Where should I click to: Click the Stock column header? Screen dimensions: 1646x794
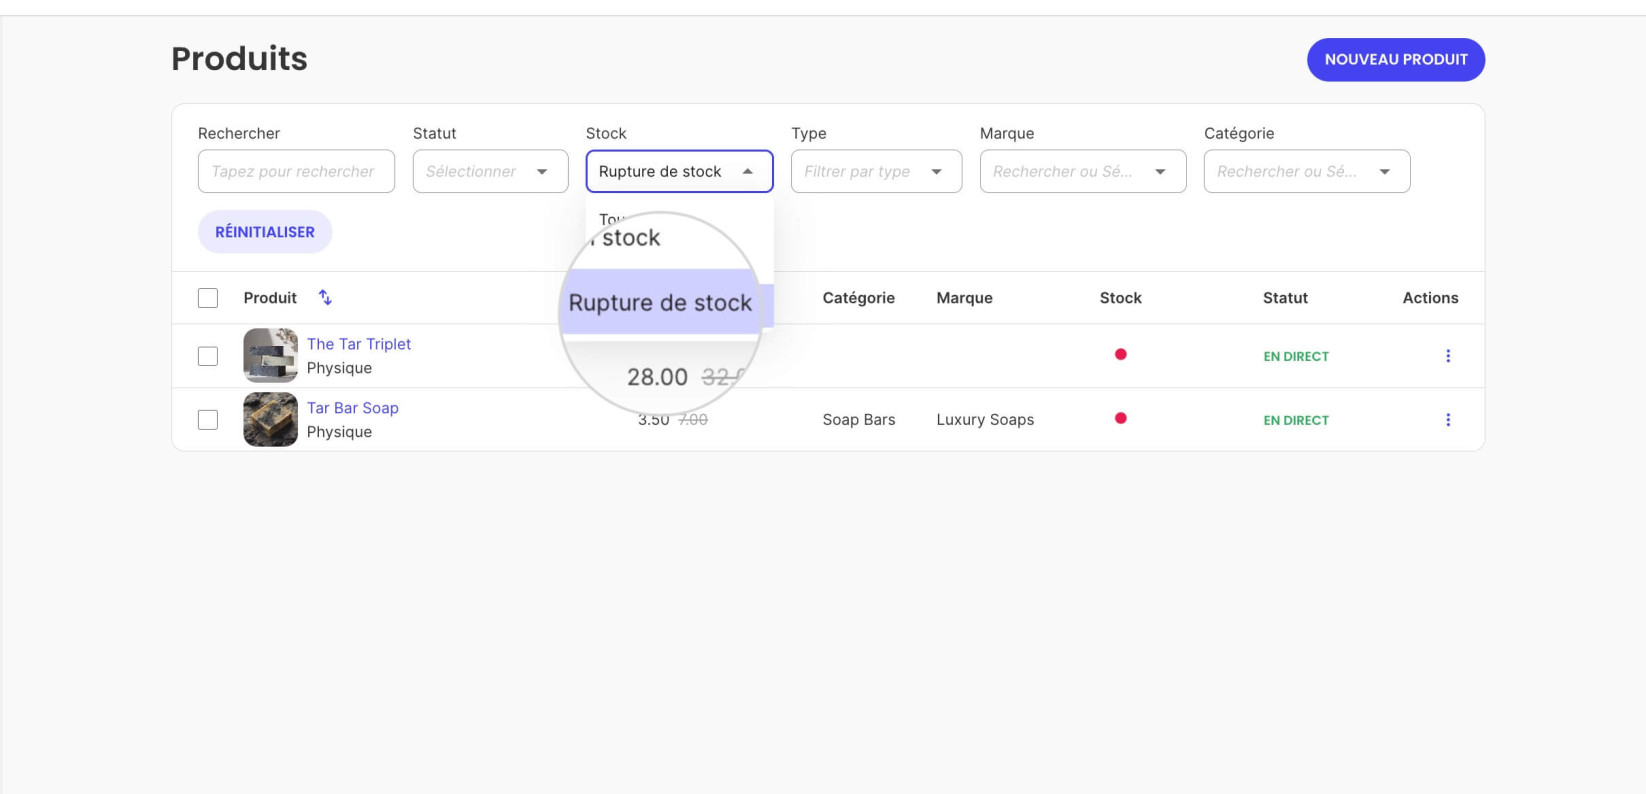(1120, 298)
